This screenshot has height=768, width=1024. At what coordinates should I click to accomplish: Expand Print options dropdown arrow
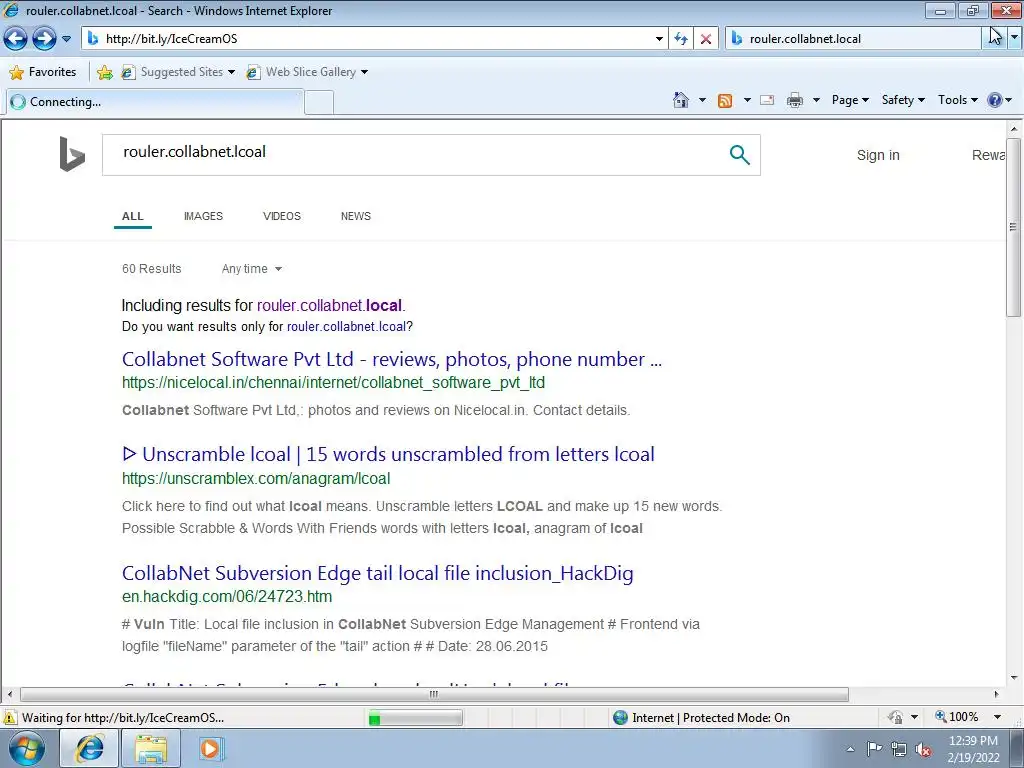[816, 100]
